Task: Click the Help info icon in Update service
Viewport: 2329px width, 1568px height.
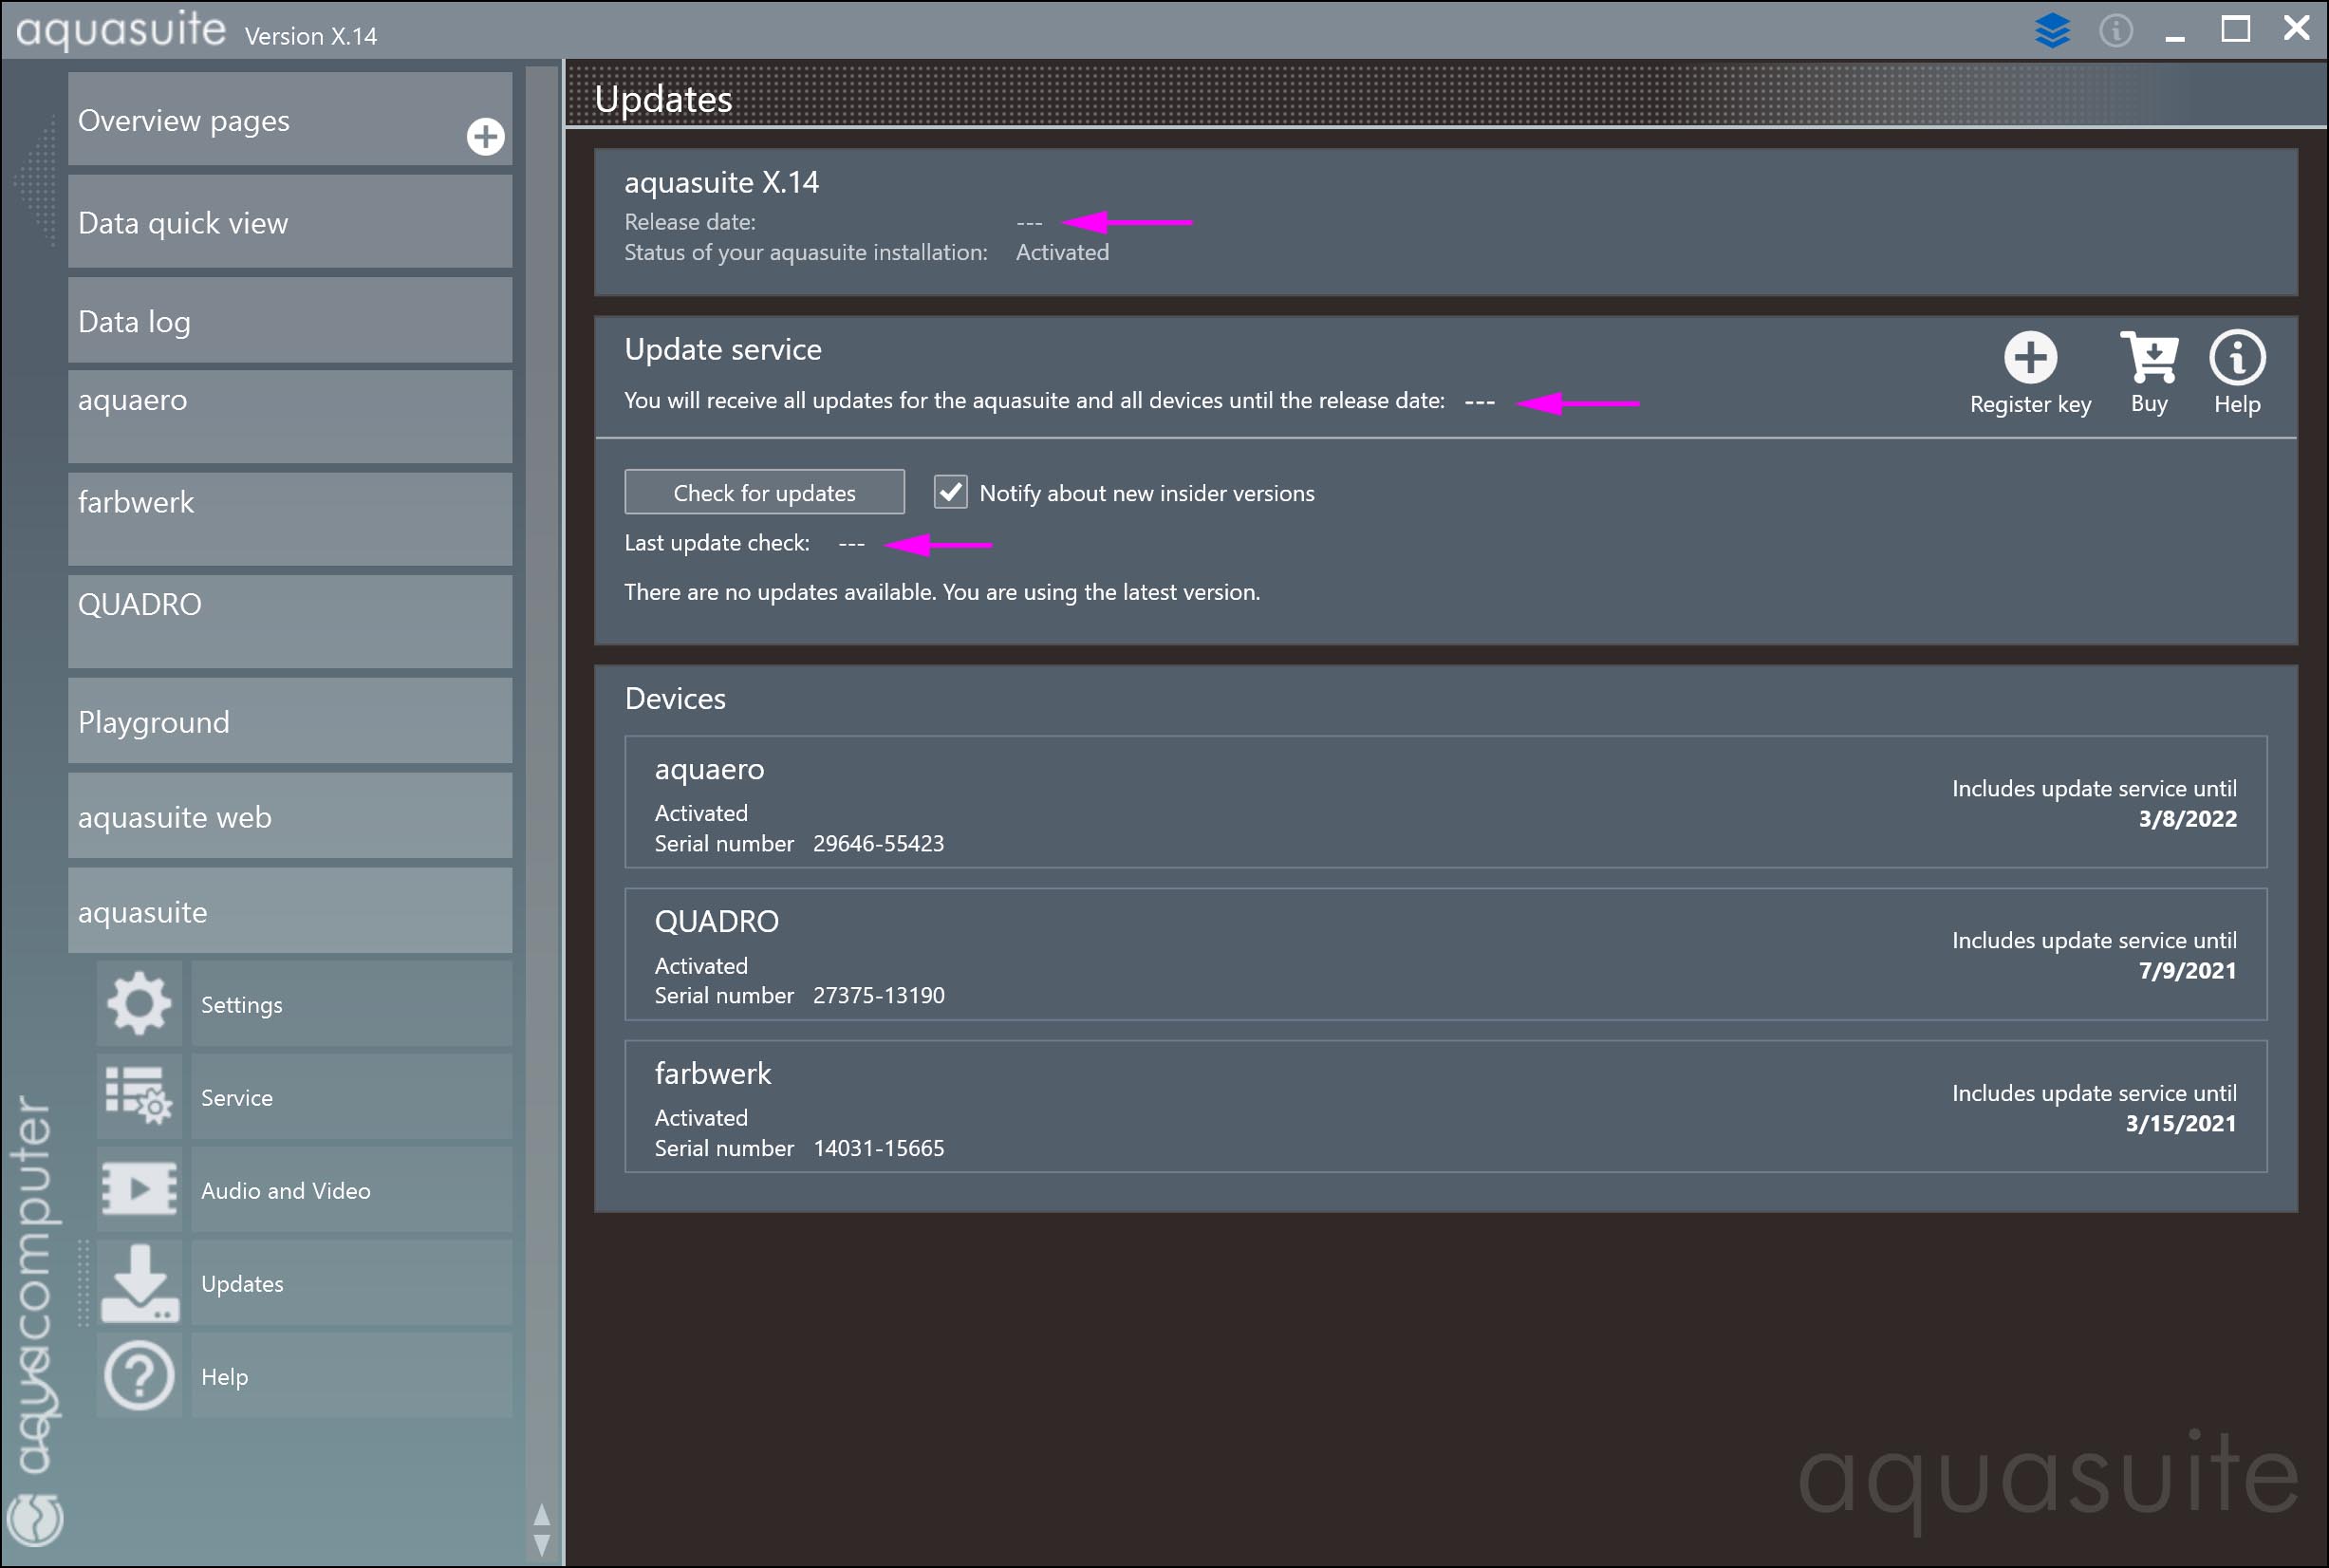Action: [2236, 358]
